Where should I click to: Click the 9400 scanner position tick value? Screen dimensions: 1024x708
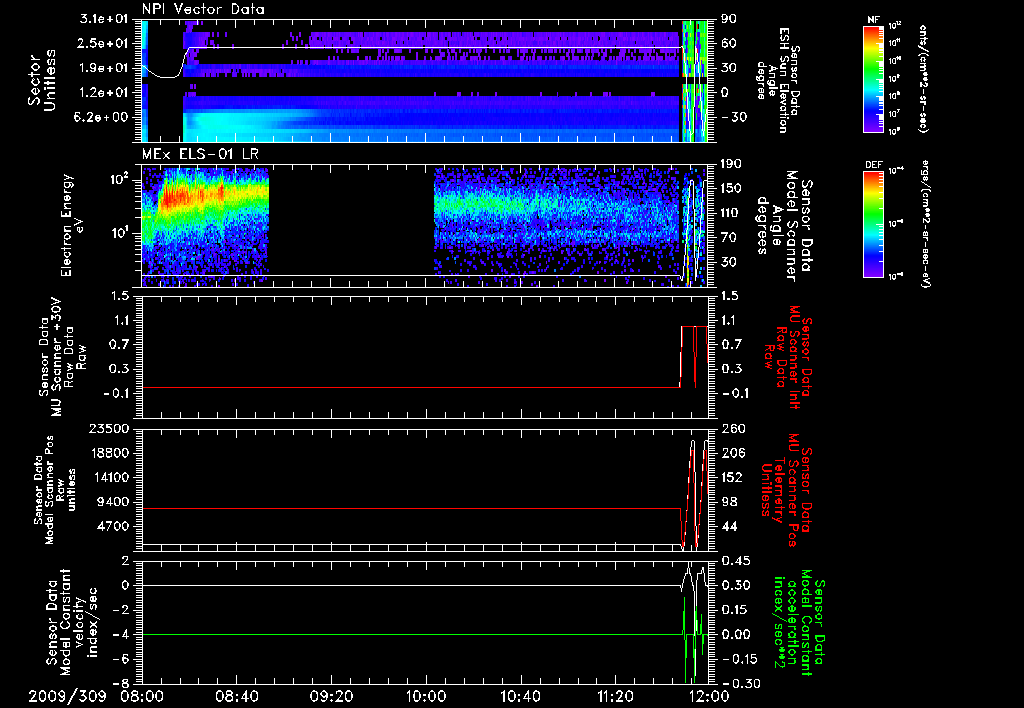point(113,502)
